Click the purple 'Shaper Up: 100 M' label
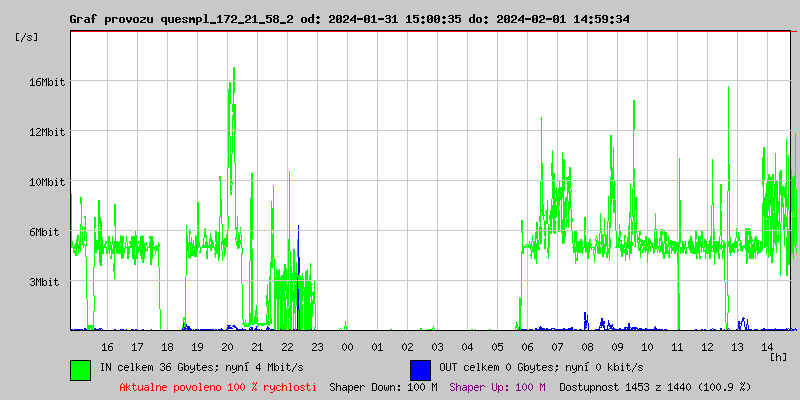 498,387
